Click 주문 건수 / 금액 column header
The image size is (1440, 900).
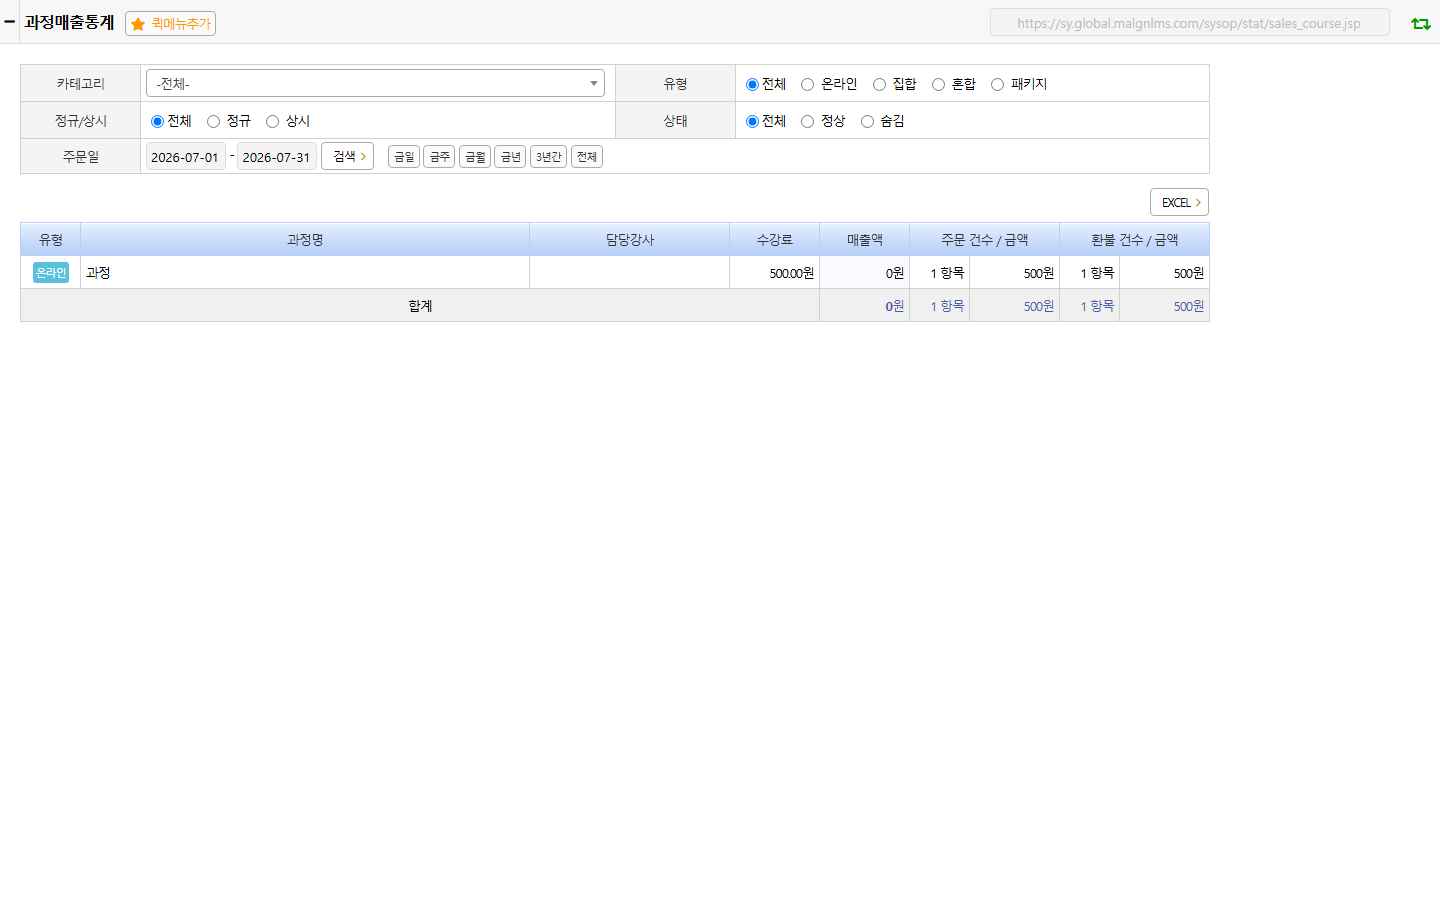coord(985,240)
